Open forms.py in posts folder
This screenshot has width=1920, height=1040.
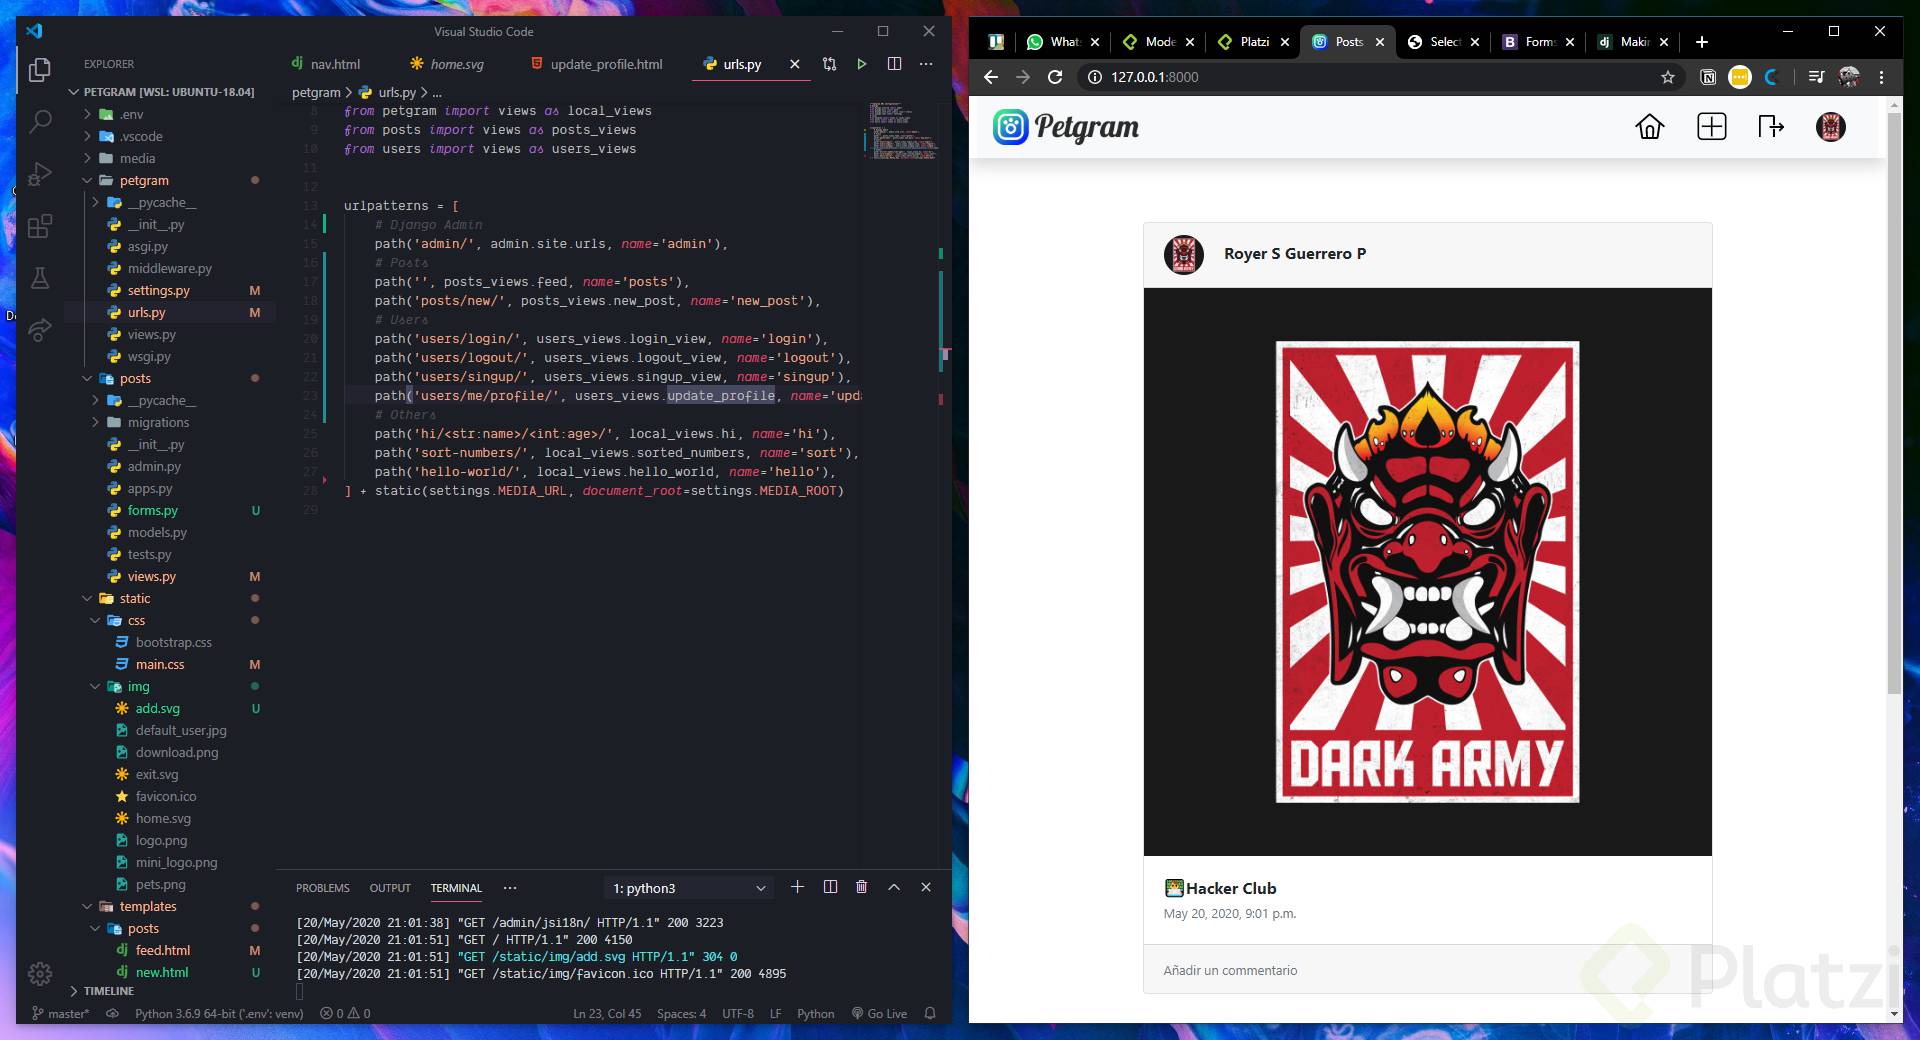click(152, 510)
